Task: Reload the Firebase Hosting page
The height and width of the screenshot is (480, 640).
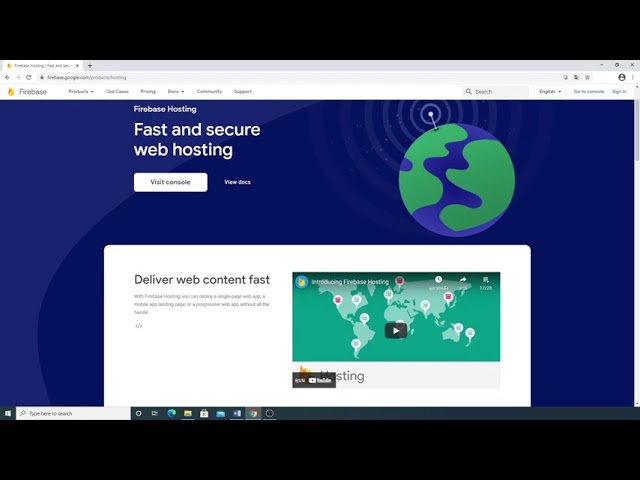Action: (29, 77)
